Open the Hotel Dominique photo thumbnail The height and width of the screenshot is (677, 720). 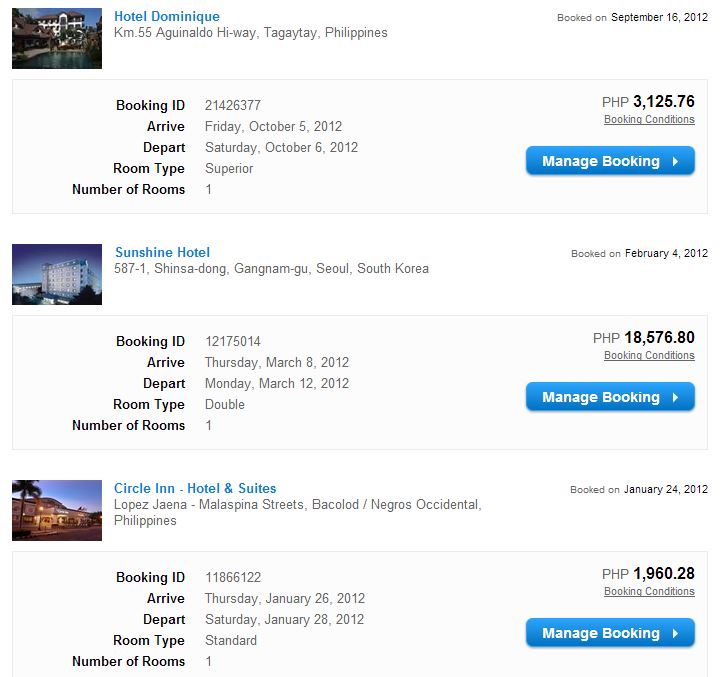[x=57, y=38]
